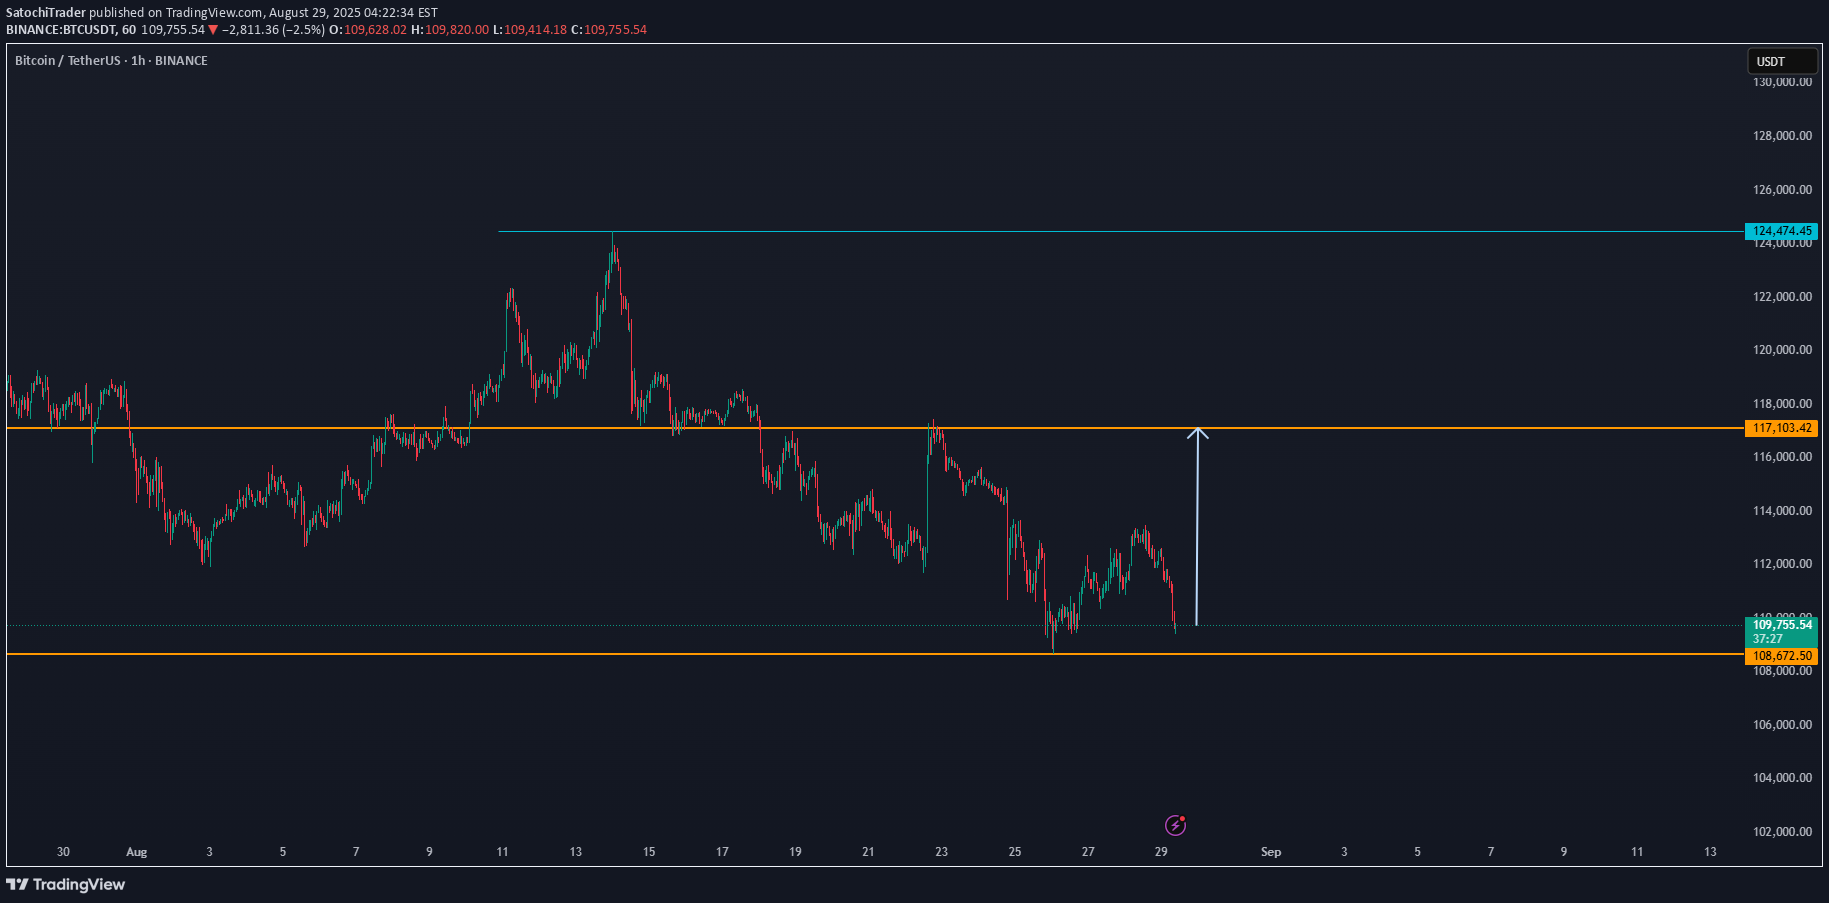Screen dimensions: 1829x903
Task: Click the 37:27 candle countdown timer
Action: coord(1767,639)
